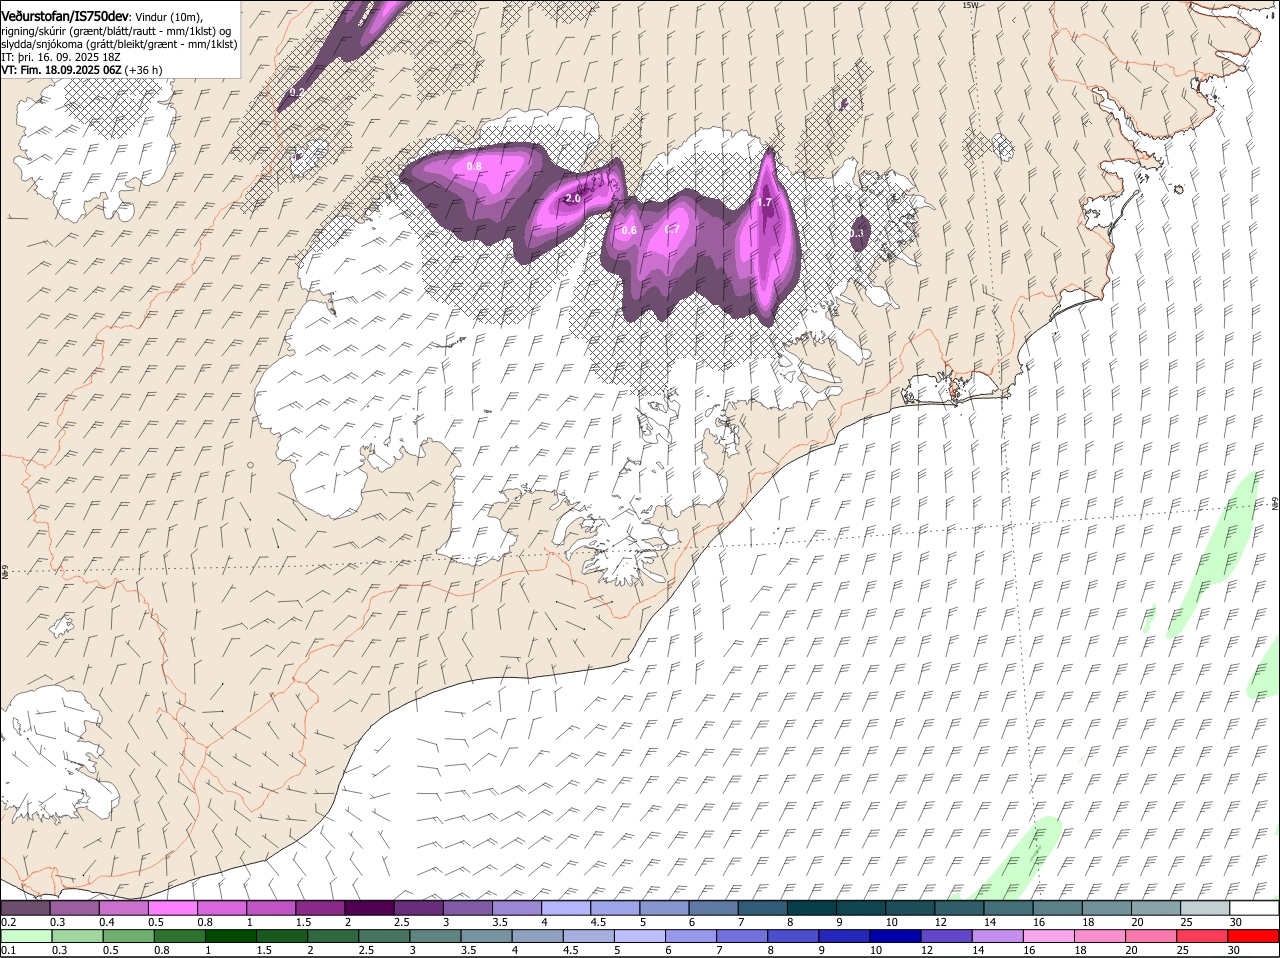This screenshot has width=1280, height=958.
Task: Click the '15W' longitude label at top
Action: 969,5
